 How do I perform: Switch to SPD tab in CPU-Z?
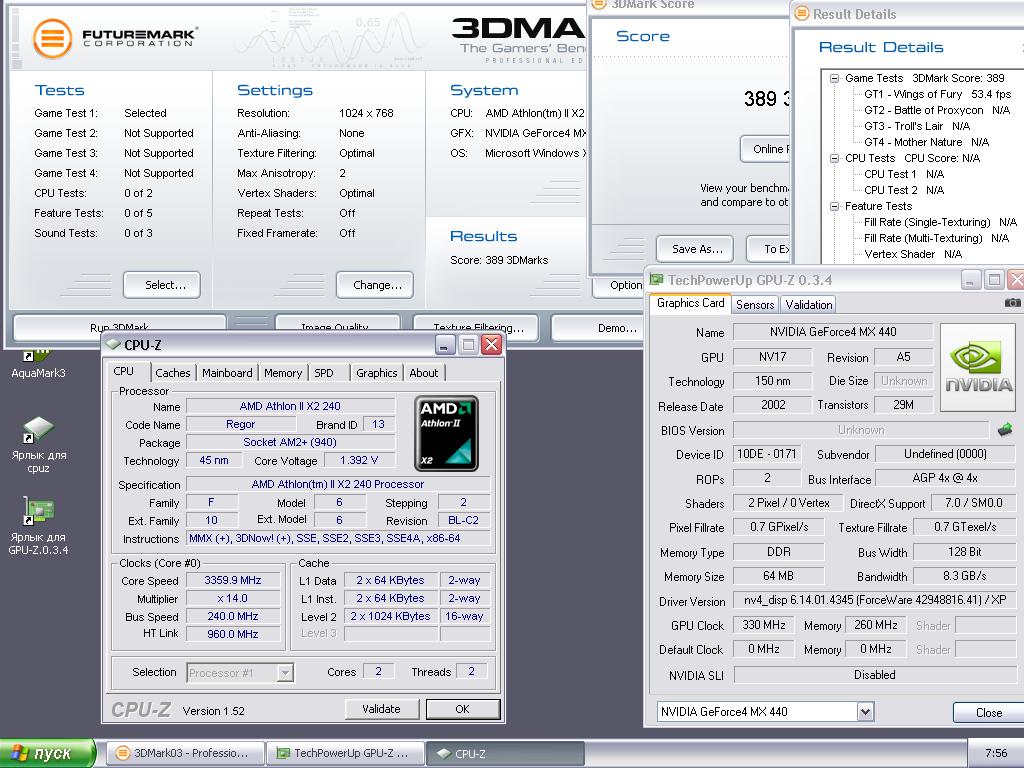click(324, 373)
